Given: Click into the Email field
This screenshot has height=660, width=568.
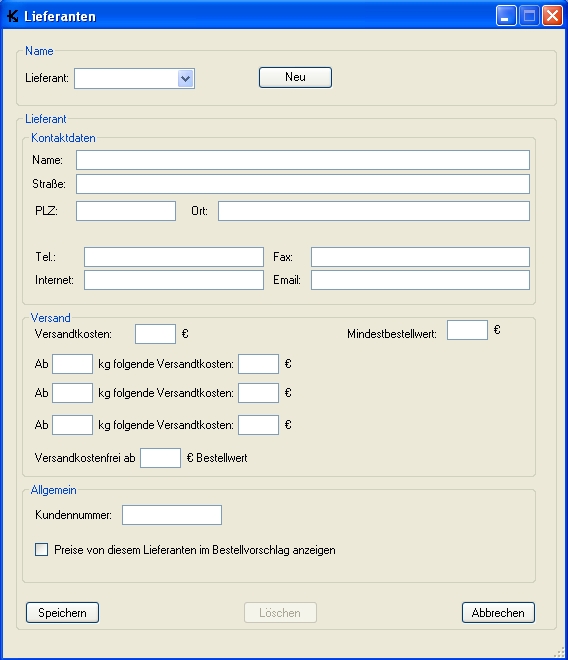Looking at the screenshot, I should (420, 280).
